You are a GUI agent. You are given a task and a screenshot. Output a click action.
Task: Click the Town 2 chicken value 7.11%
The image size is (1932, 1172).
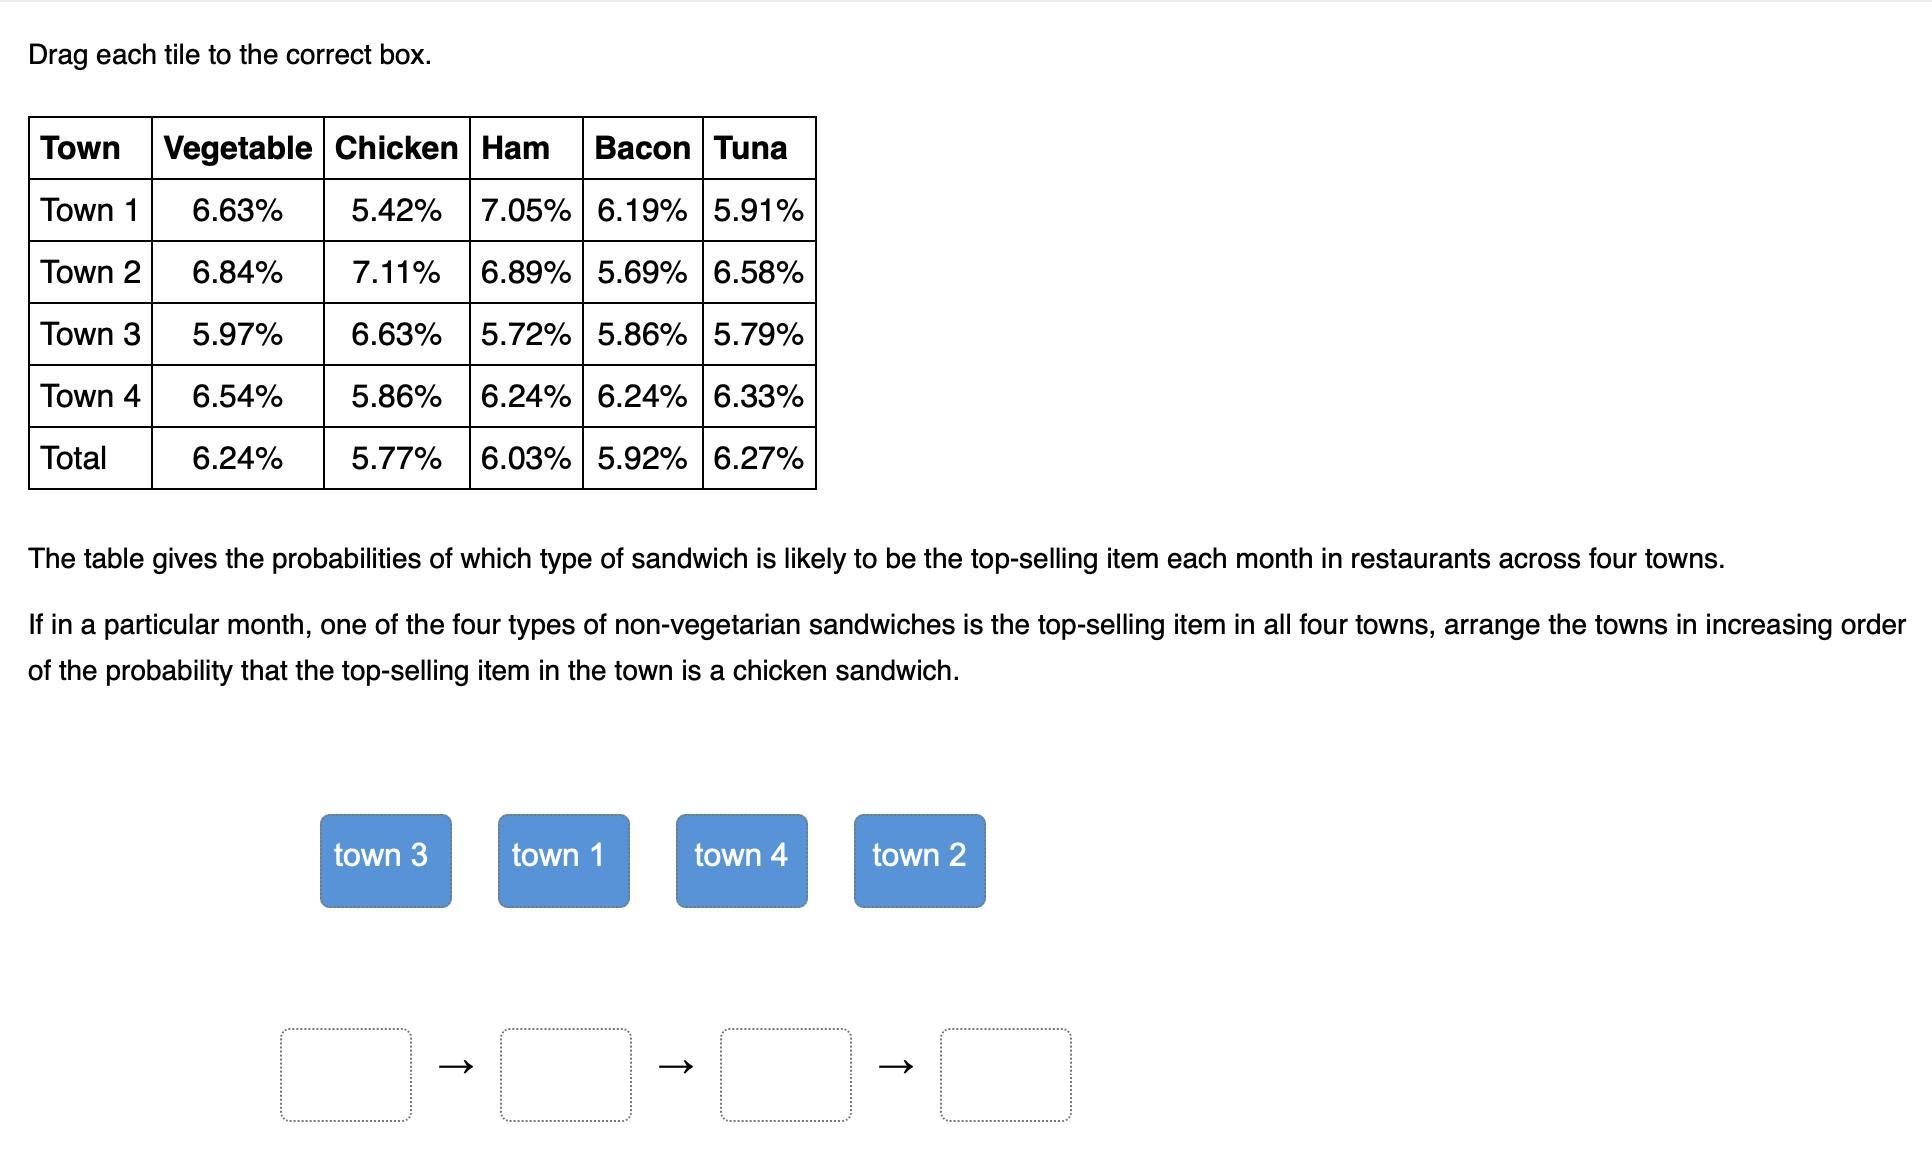pyautogui.click(x=396, y=272)
